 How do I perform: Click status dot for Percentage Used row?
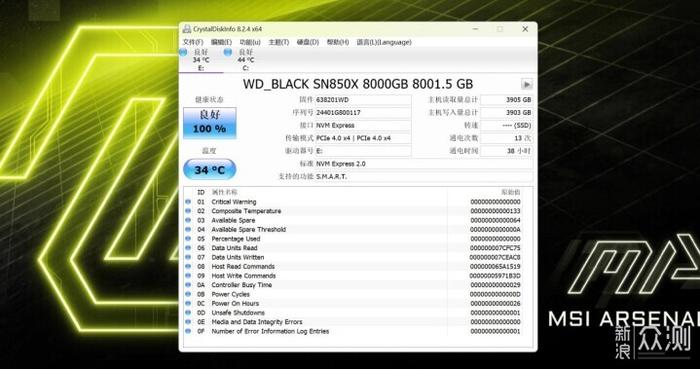point(188,239)
